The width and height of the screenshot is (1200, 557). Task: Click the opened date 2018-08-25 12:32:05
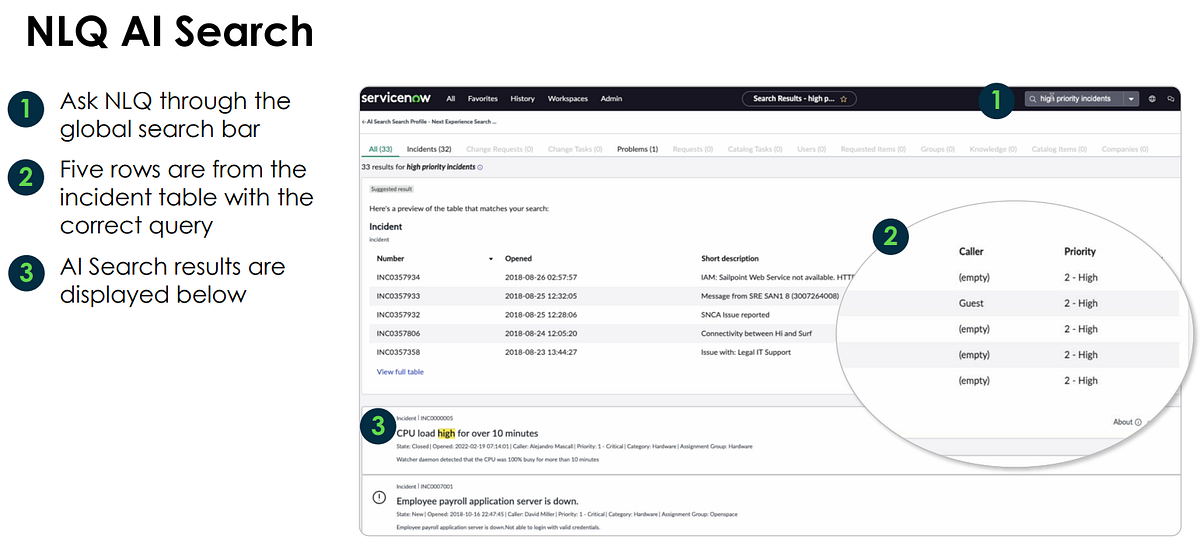tap(541, 296)
